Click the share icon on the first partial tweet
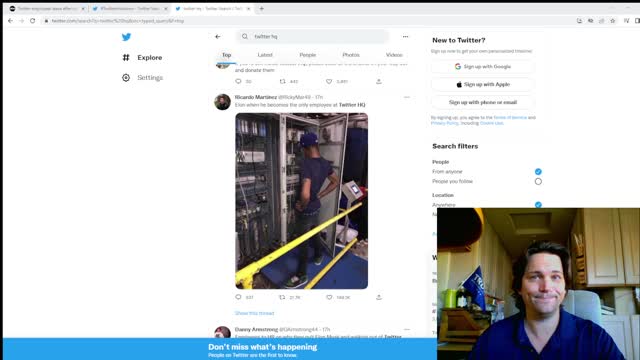The width and height of the screenshot is (640, 360). (379, 81)
